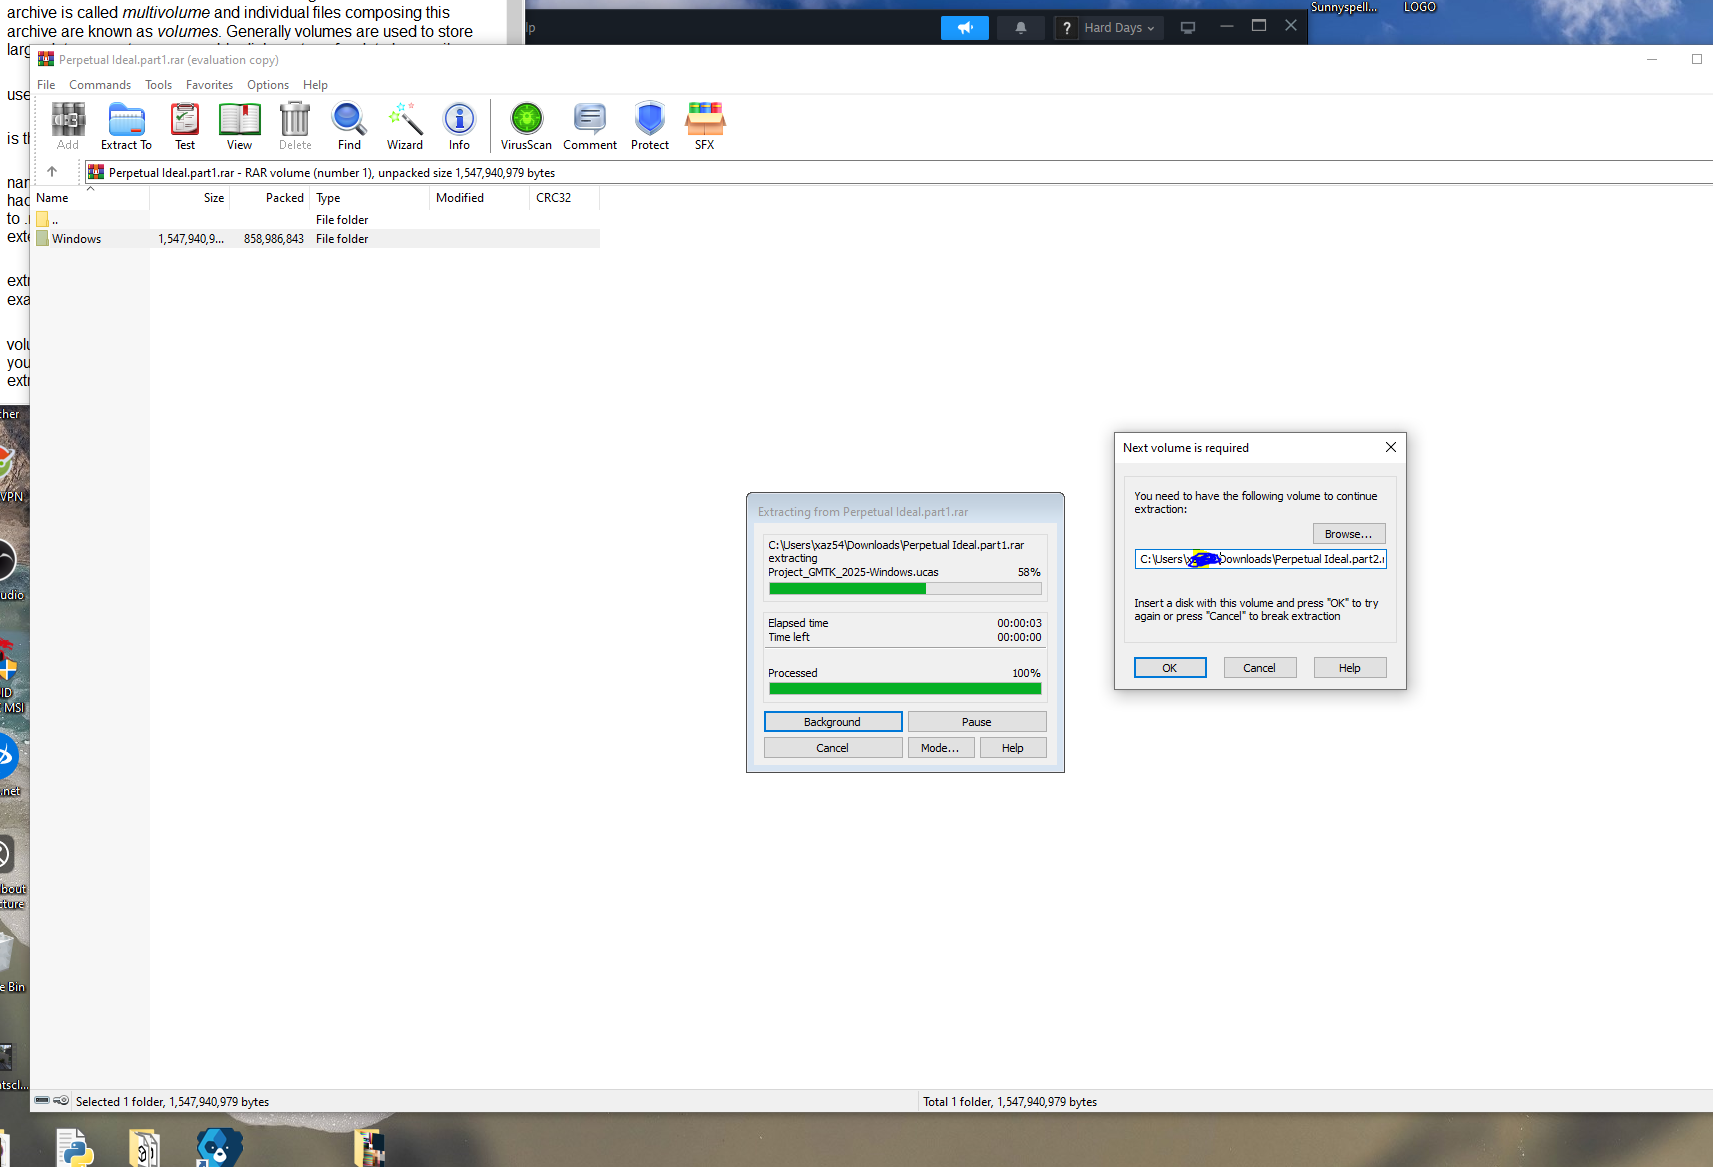The width and height of the screenshot is (1713, 1167).
Task: Convert archive with the SFX tool
Action: 705,126
